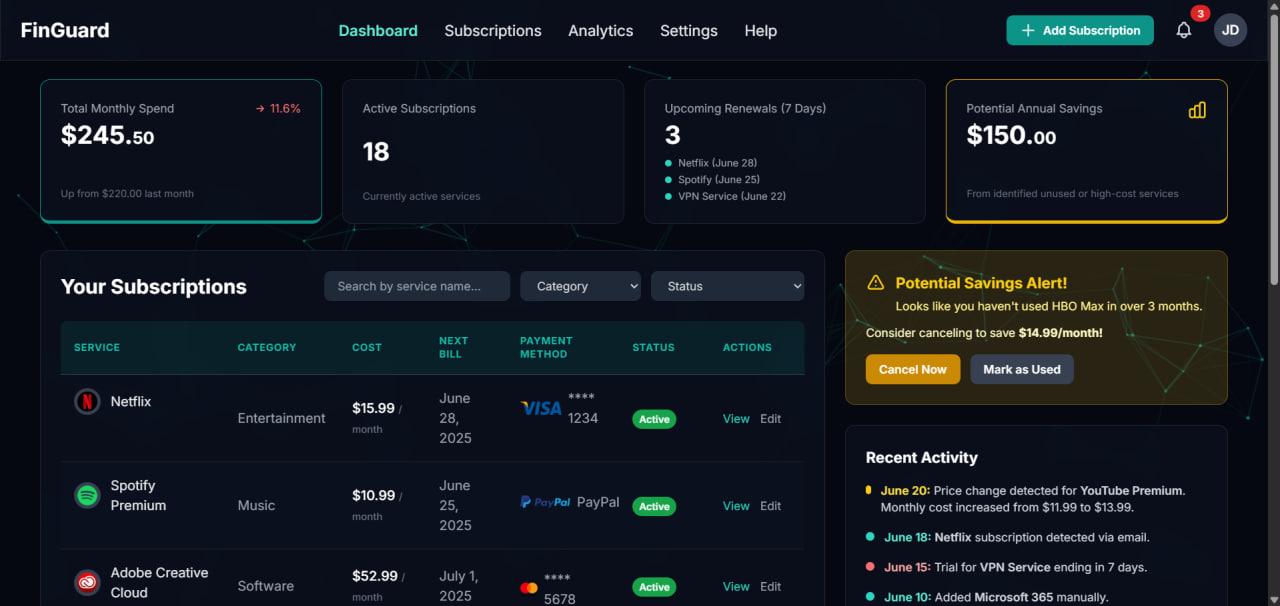Click the warning triangle alert icon
This screenshot has width=1280, height=606.
875,283
